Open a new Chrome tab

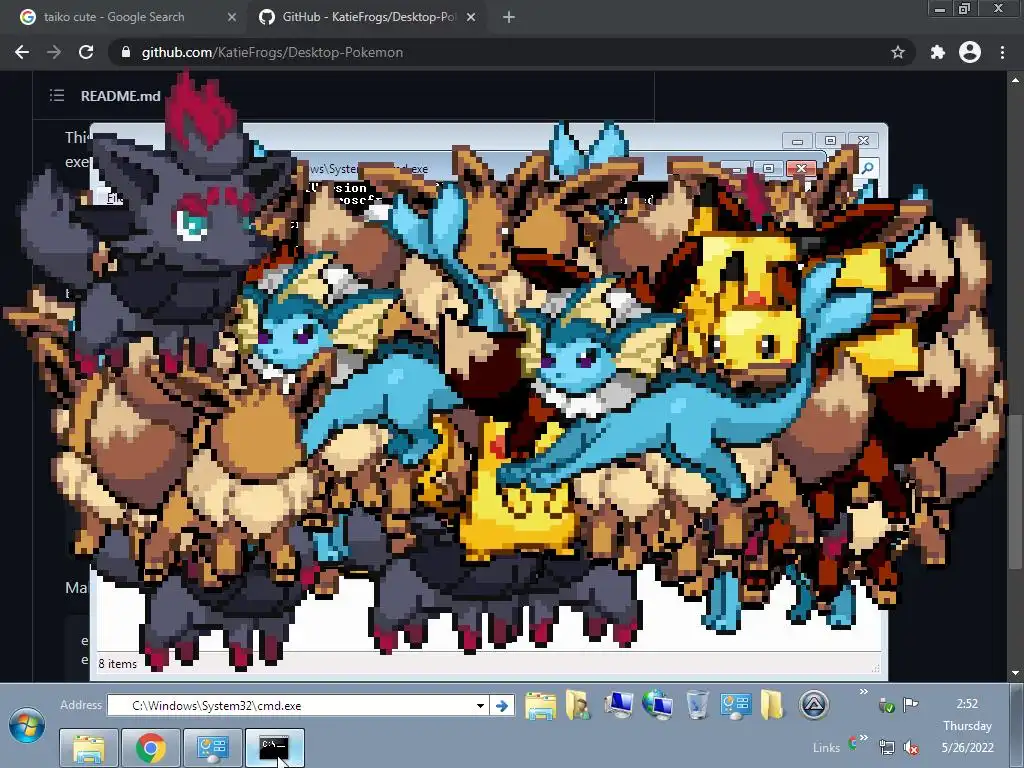(x=509, y=17)
